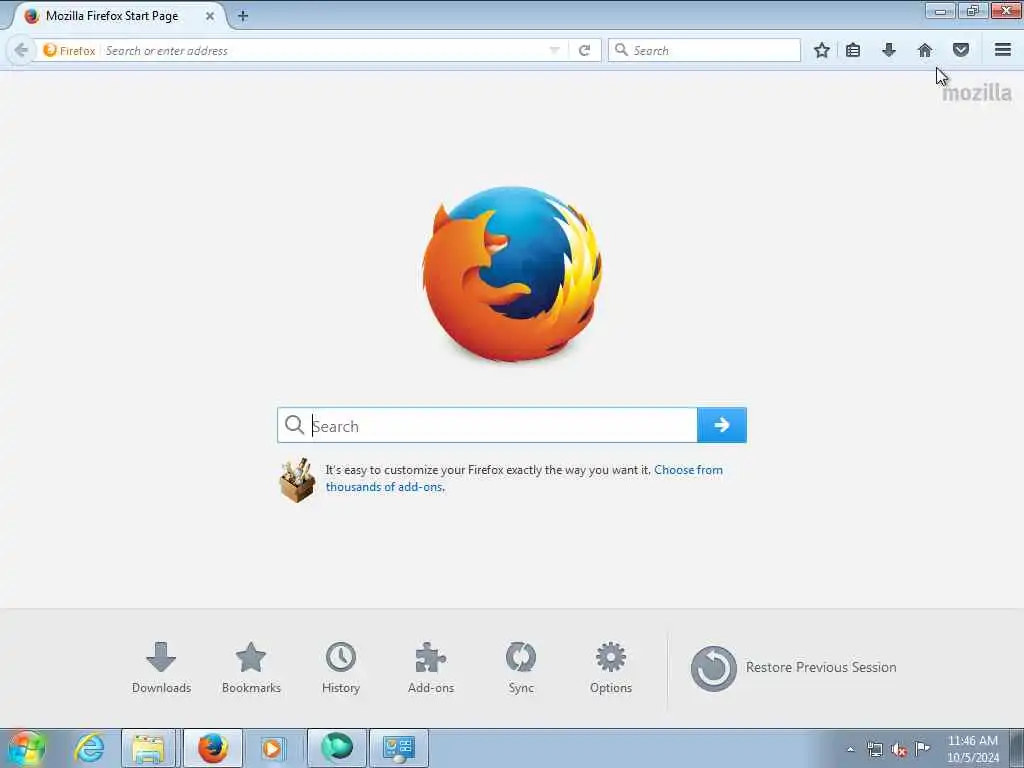
Task: Click the magnifier icon in toolbar search
Action: (x=622, y=50)
